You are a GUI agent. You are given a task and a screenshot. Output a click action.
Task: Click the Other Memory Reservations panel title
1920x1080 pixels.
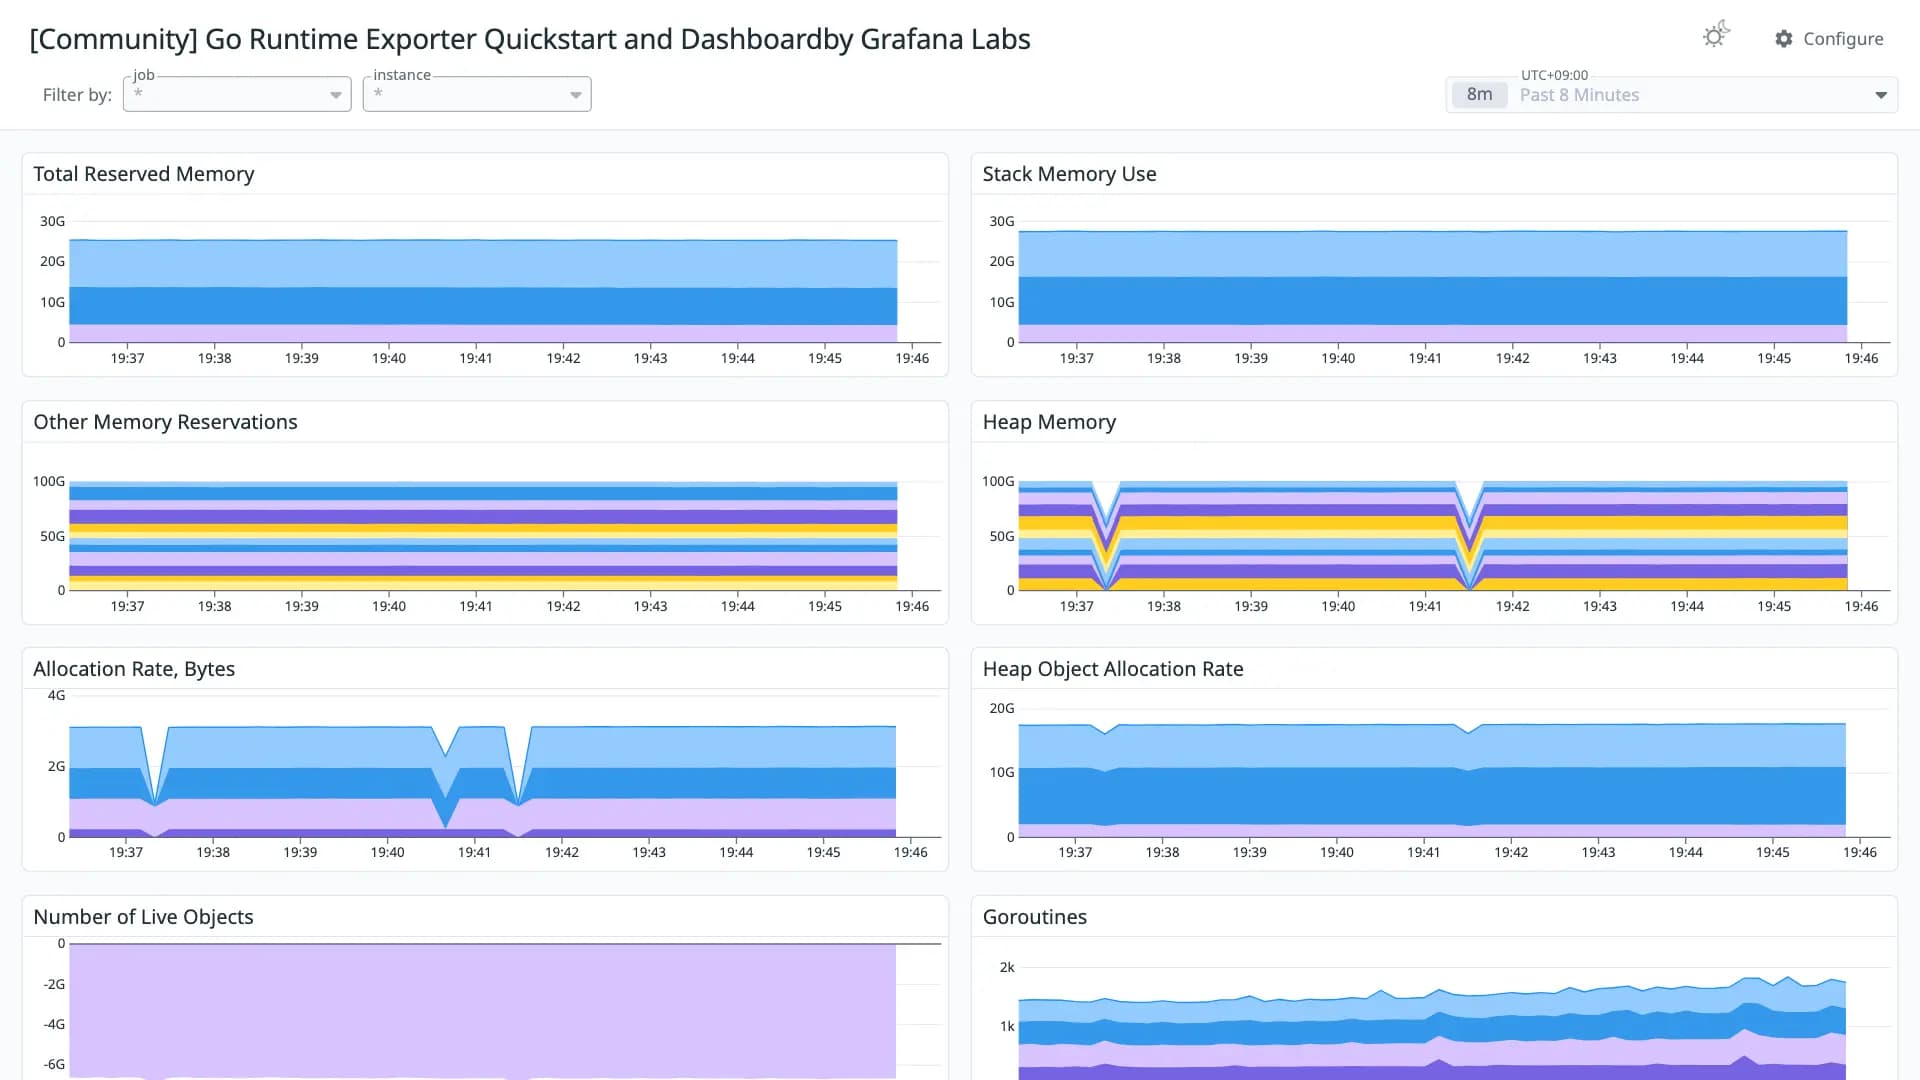pos(165,422)
